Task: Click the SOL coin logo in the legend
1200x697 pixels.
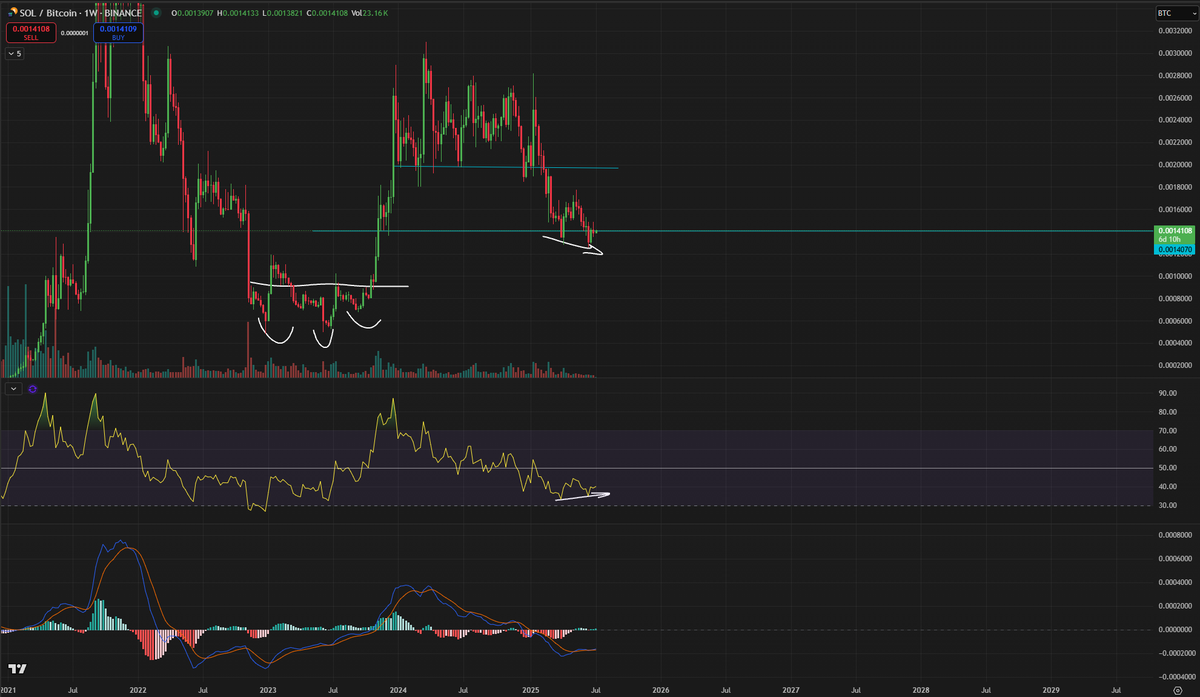Action: click(11, 13)
